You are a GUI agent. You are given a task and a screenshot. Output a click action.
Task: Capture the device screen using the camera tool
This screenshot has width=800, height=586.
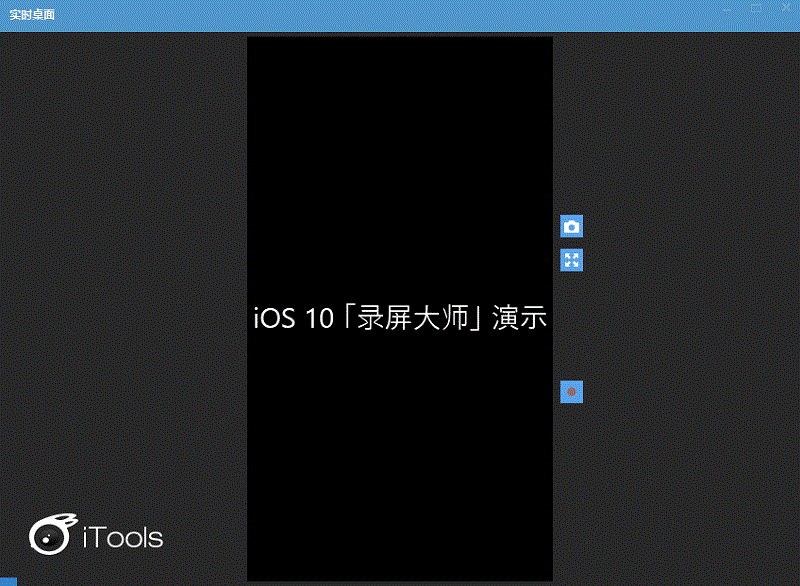pos(570,227)
